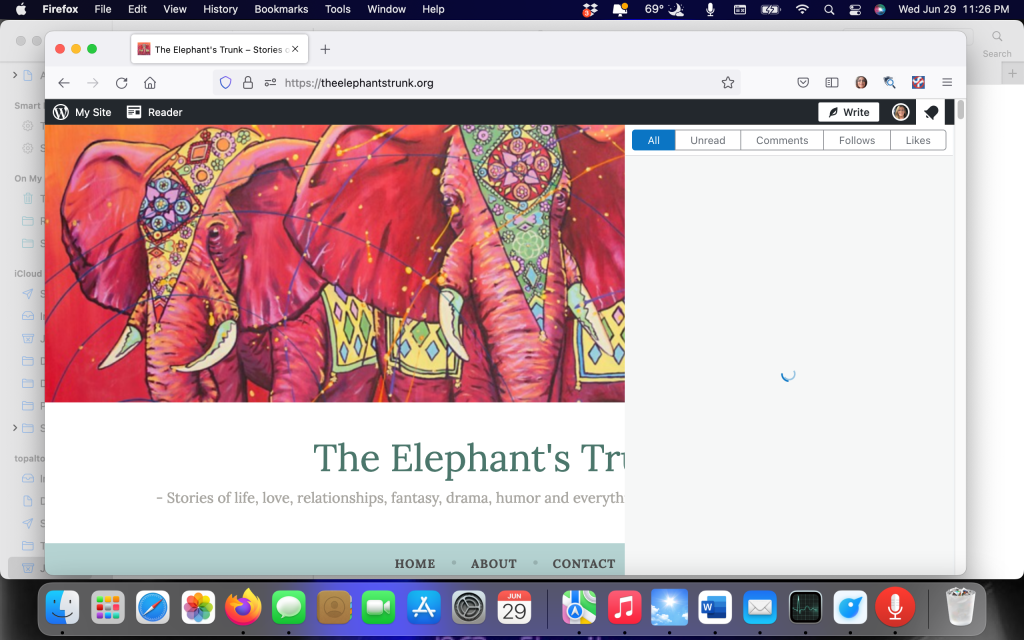This screenshot has height=640, width=1024.
Task: Open a new tab with plus button
Action: click(325, 49)
